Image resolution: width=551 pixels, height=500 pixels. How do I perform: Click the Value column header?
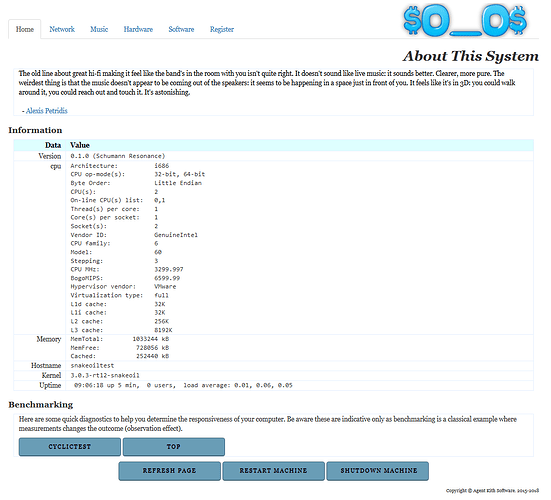point(80,145)
